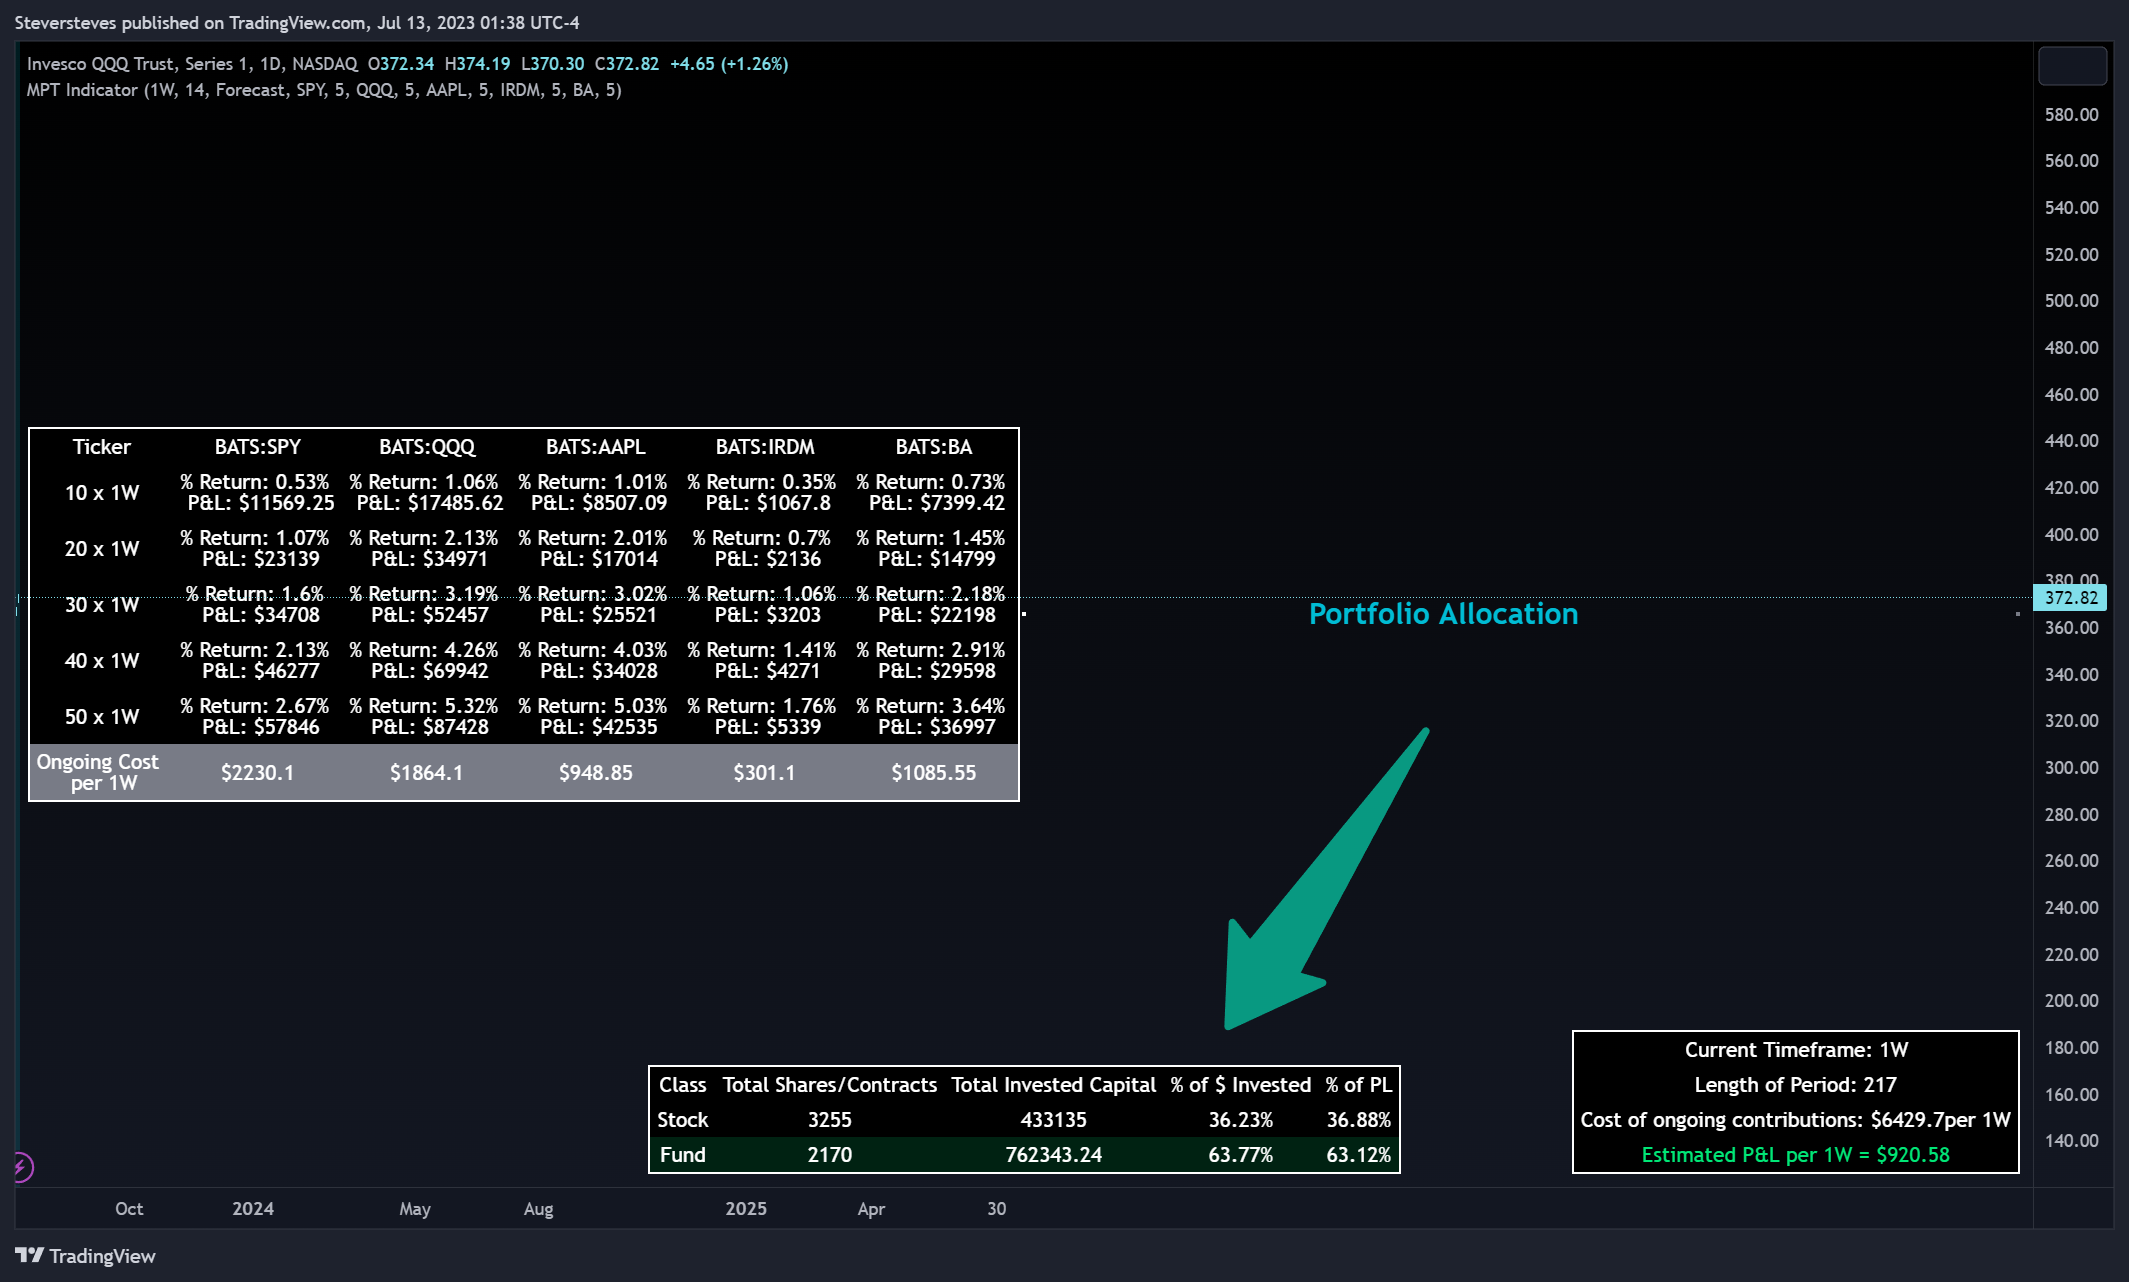Click the Cost of ongoing contributions line
2129x1282 pixels.
(x=1796, y=1120)
